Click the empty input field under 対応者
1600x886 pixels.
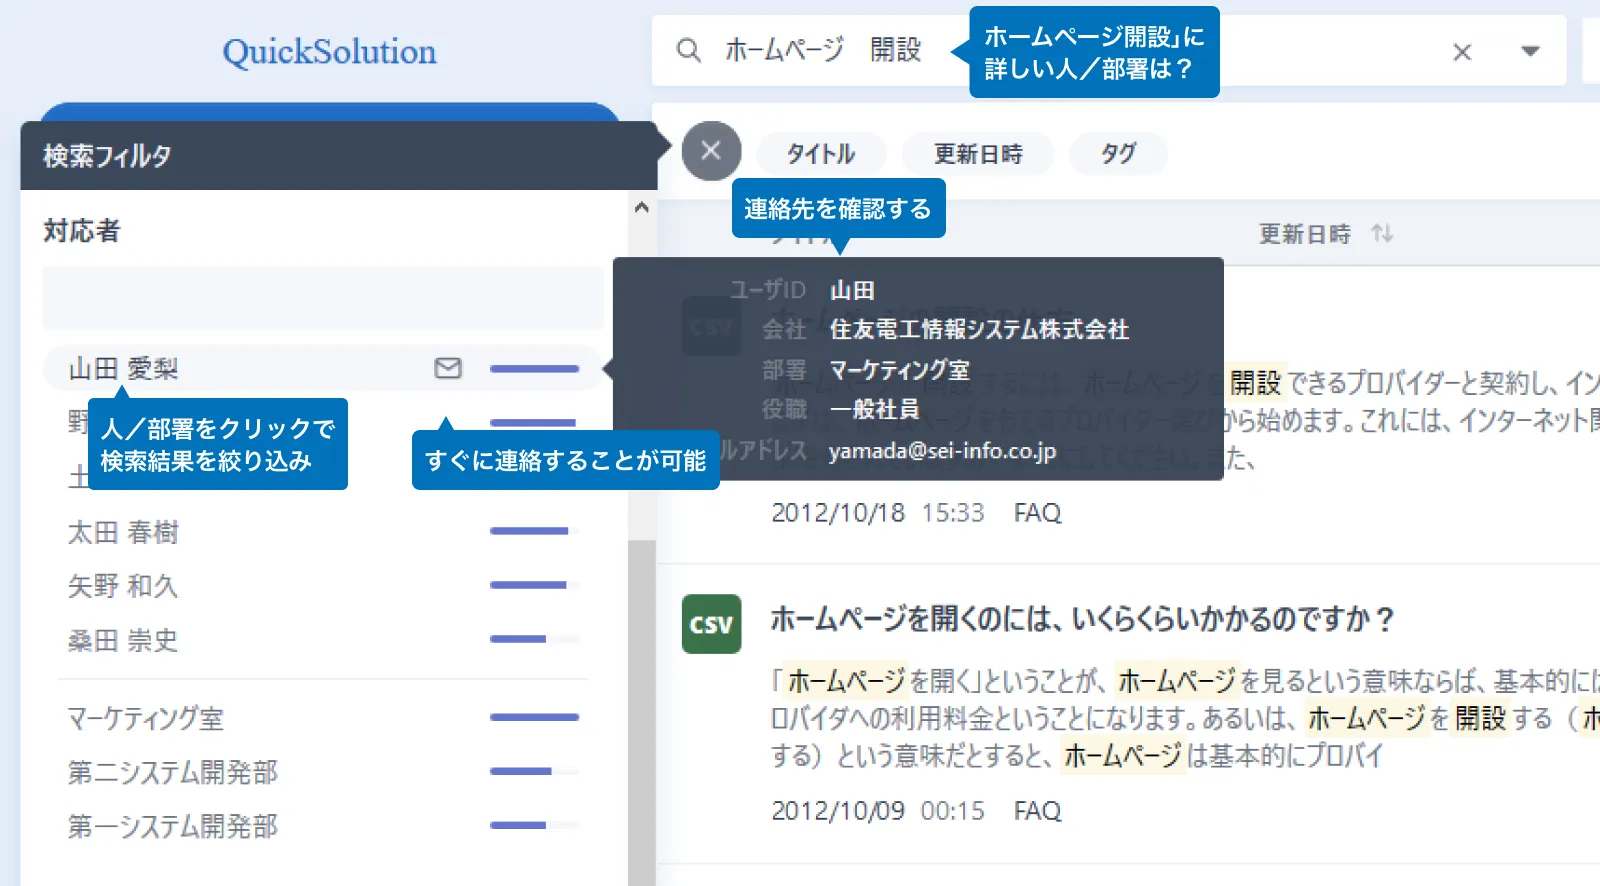tap(323, 298)
